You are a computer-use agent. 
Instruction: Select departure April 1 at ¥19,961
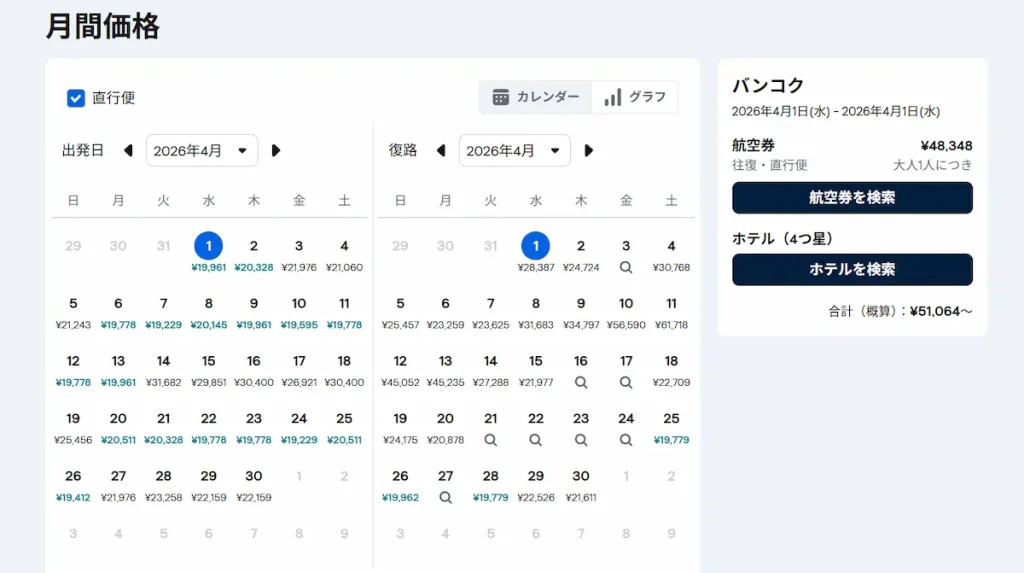pos(208,254)
